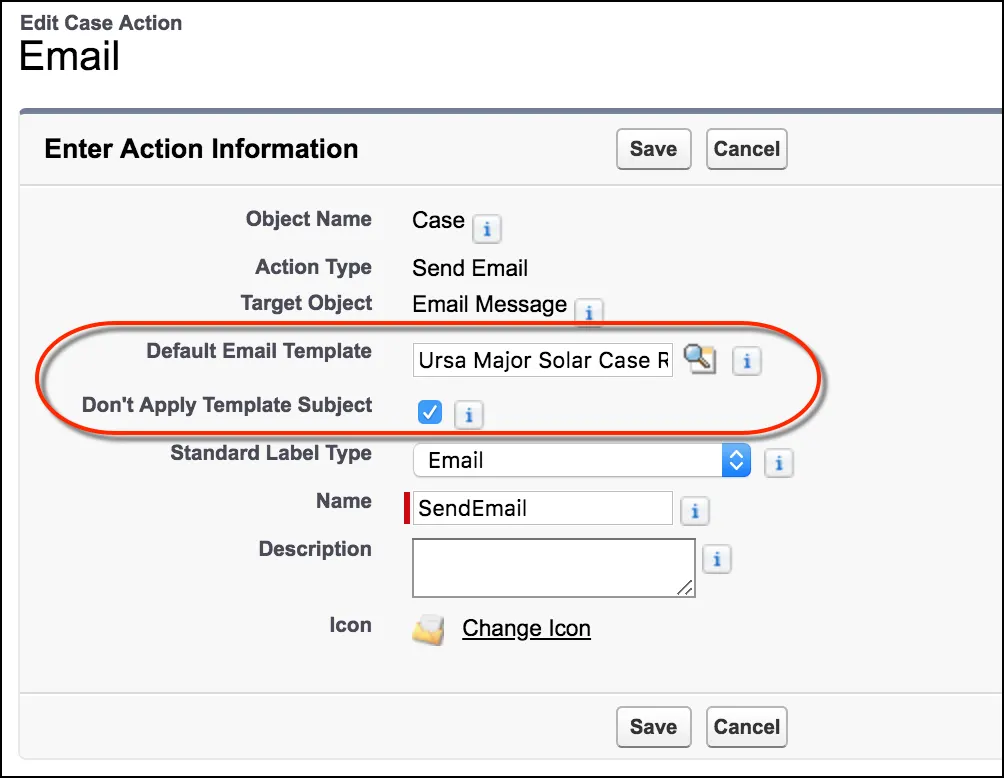Click the Name field containing SendEmail

pyautogui.click(x=543, y=508)
